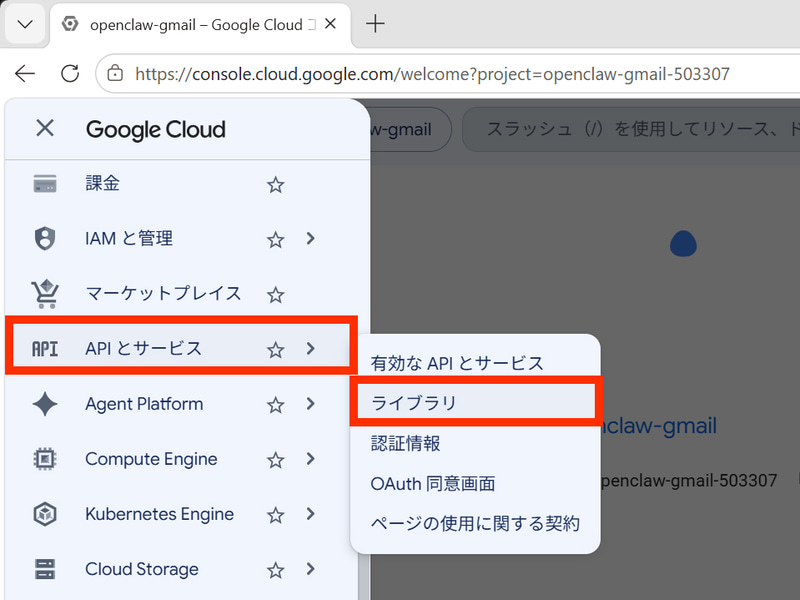This screenshot has height=600, width=800.
Task: Select ライブラリ in the submenu
Action: click(475, 403)
